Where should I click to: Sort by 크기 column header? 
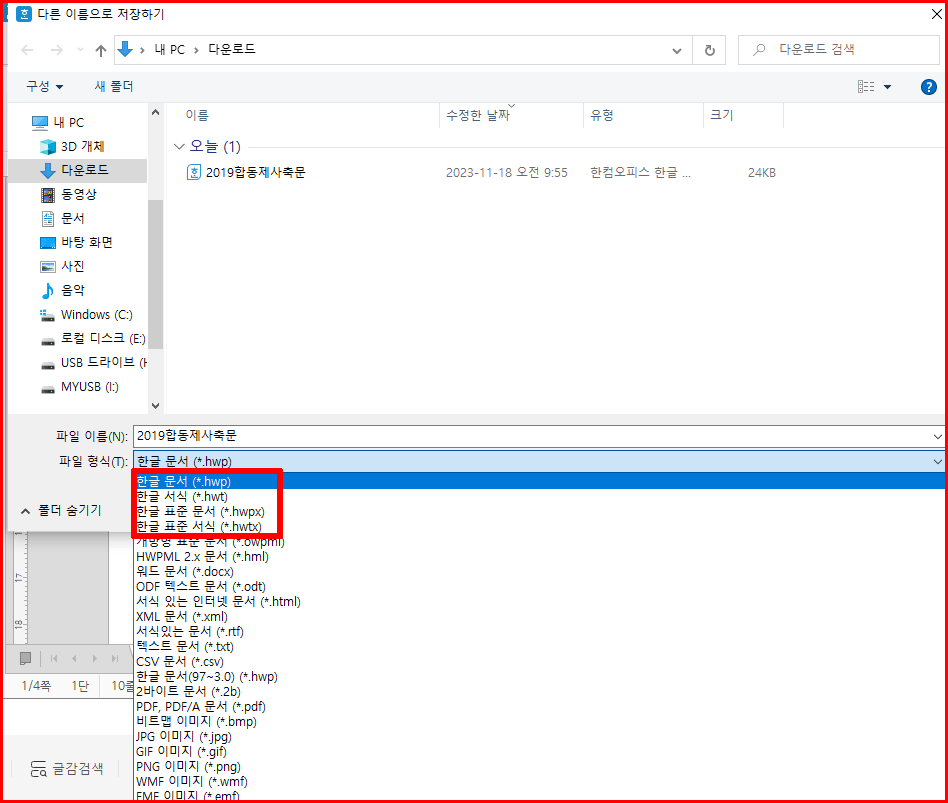[x=722, y=115]
